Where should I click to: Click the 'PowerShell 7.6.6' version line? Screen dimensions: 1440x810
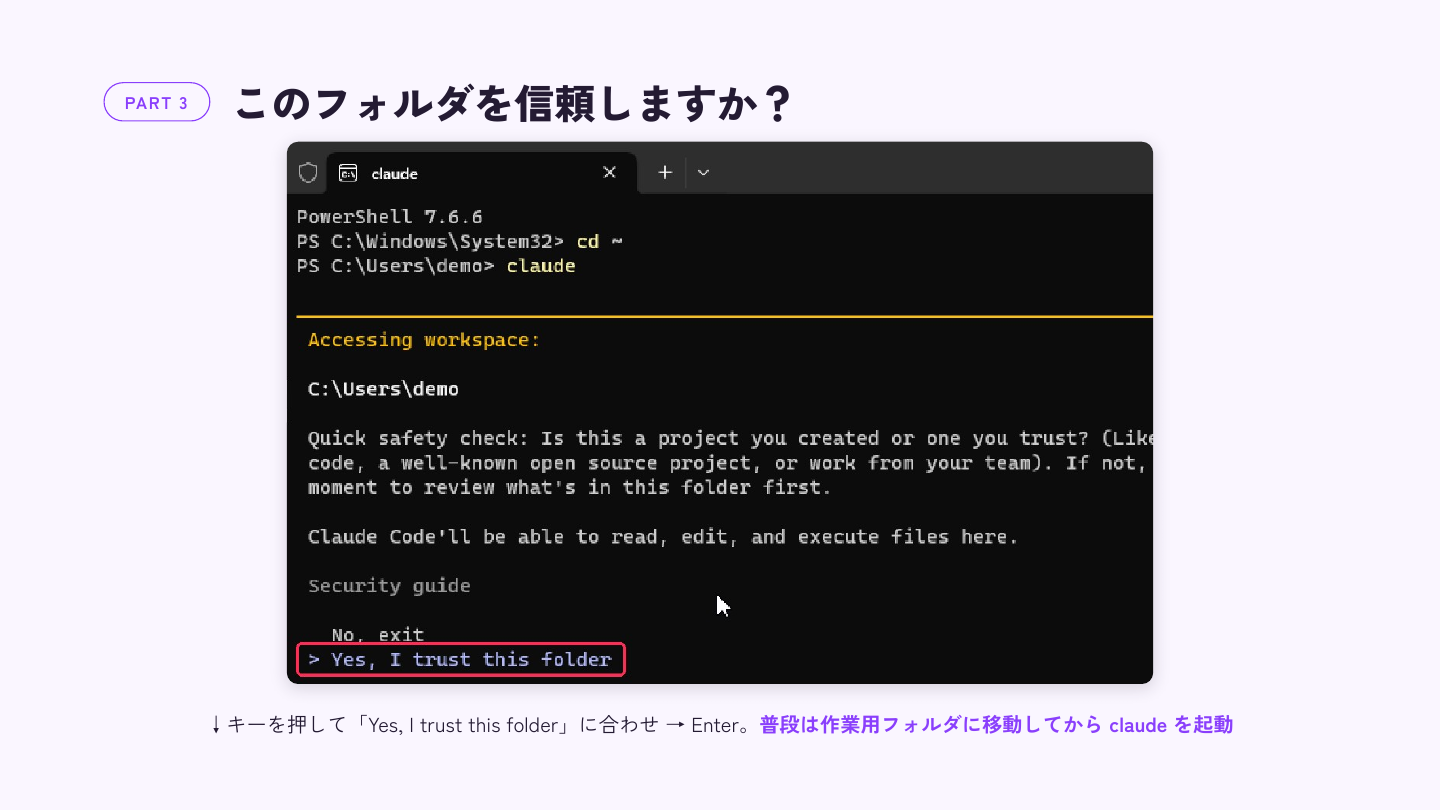click(390, 217)
